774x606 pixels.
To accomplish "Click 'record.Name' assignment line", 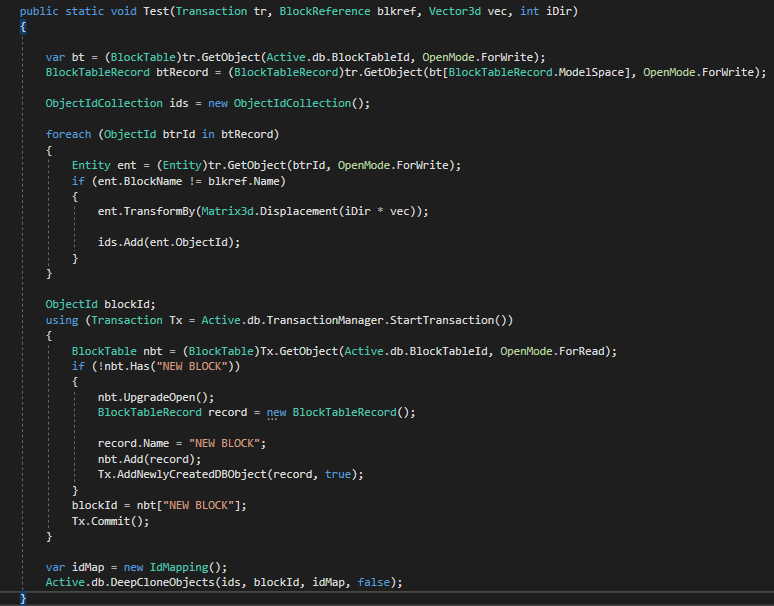I will click(182, 444).
